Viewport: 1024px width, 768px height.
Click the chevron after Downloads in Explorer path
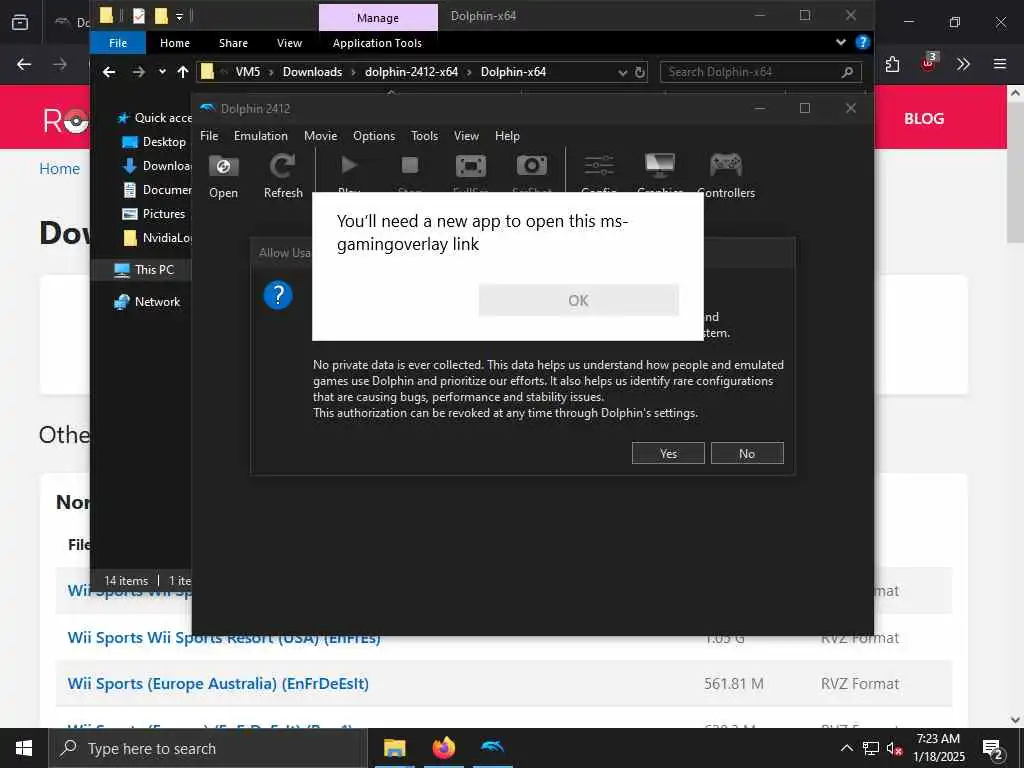(x=353, y=72)
